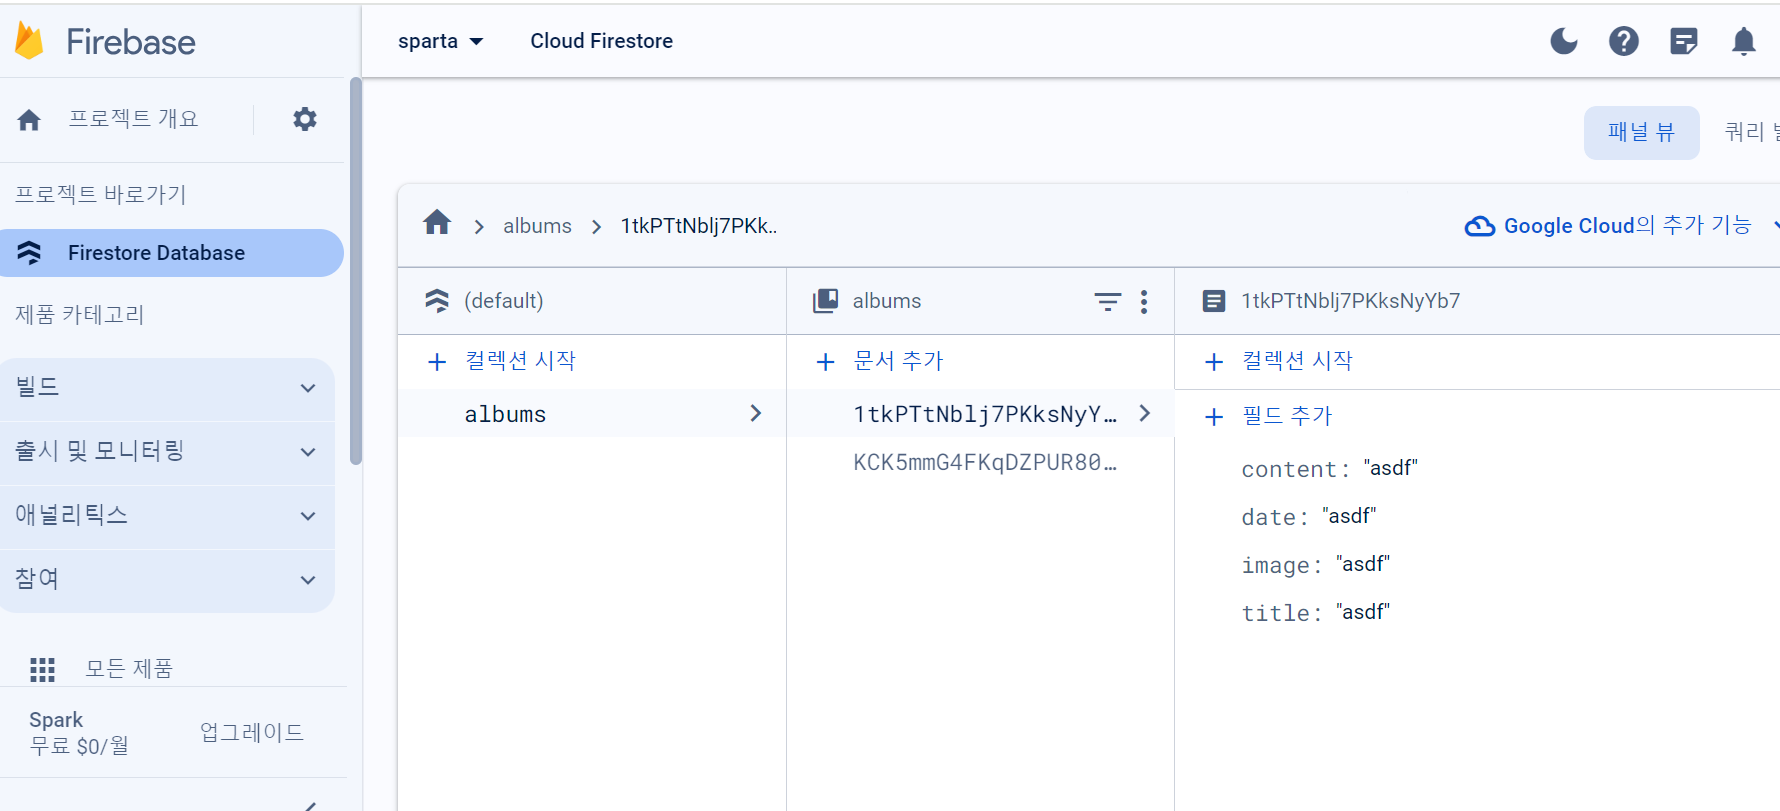Click the Firebase flame logo
1780x811 pixels.
[x=29, y=41]
